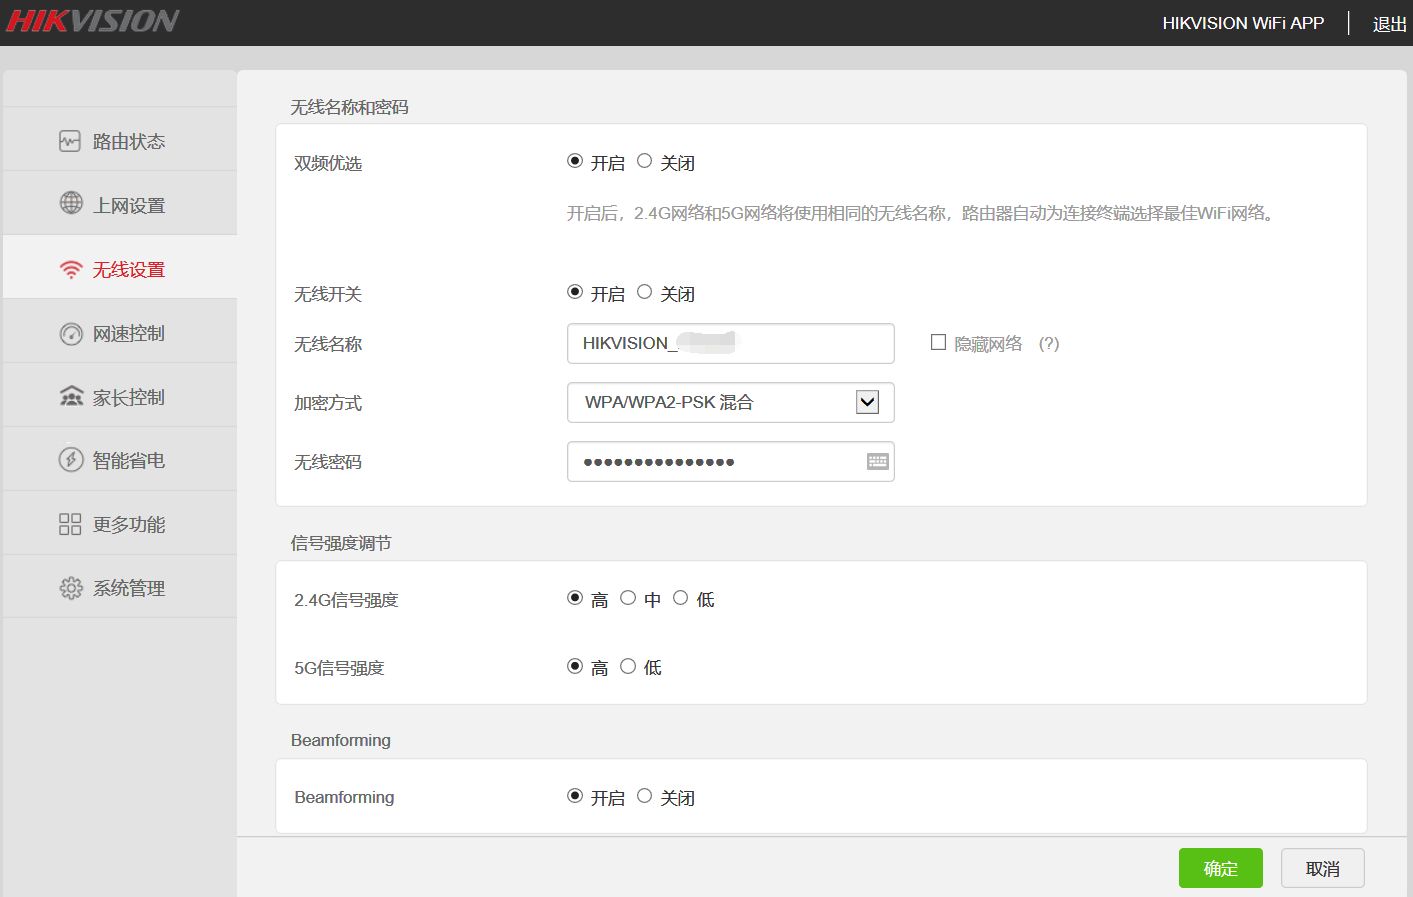Image resolution: width=1413 pixels, height=897 pixels.
Task: Set 5G信号强度 to 高
Action: coord(575,666)
